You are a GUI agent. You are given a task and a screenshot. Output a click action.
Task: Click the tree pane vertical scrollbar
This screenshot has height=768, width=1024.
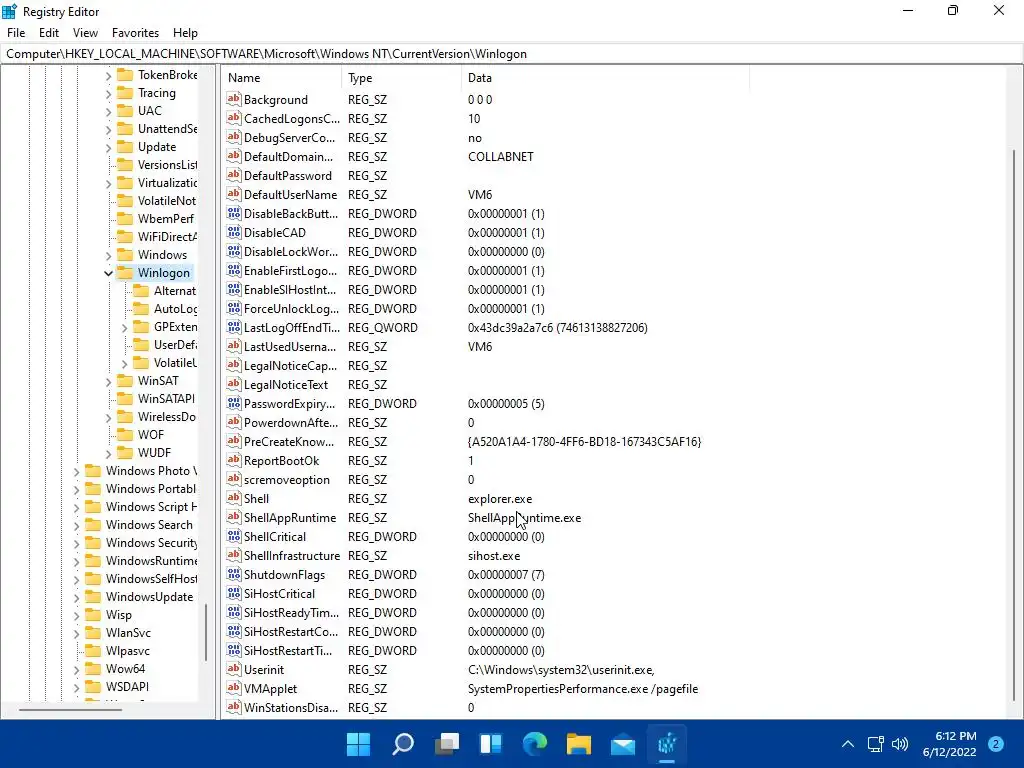tap(206, 631)
